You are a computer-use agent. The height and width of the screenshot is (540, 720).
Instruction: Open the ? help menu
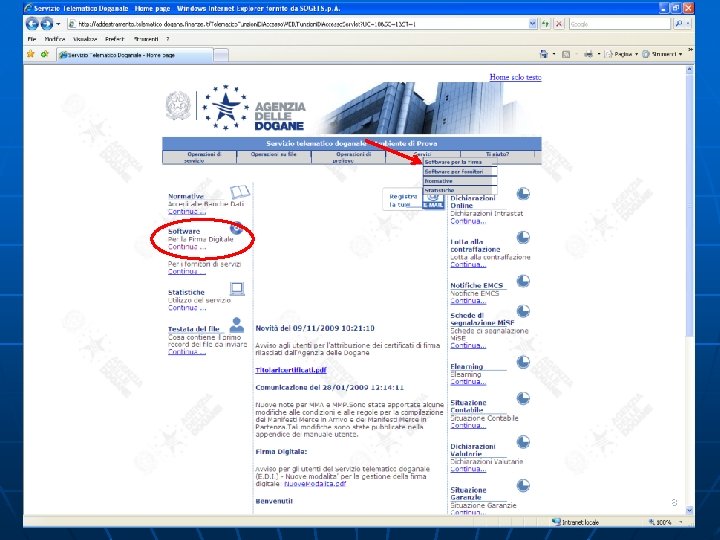coord(168,39)
